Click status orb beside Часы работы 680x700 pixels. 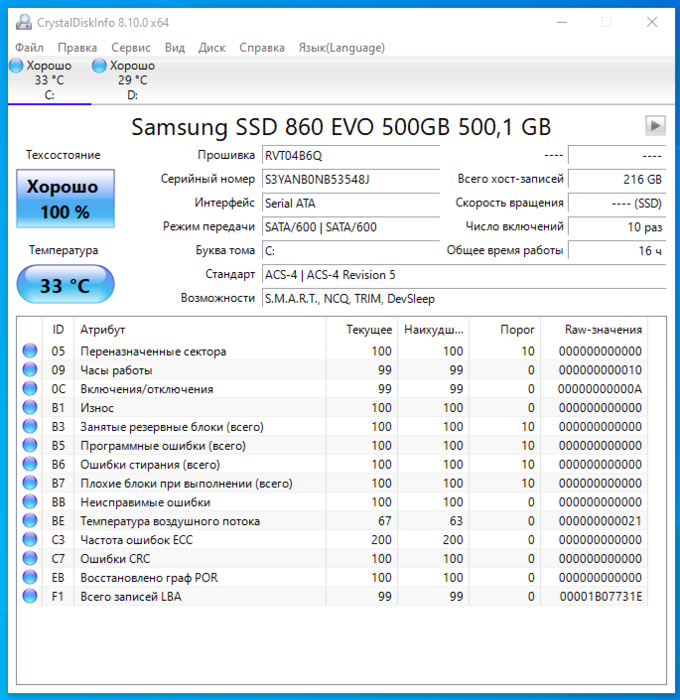coord(30,370)
